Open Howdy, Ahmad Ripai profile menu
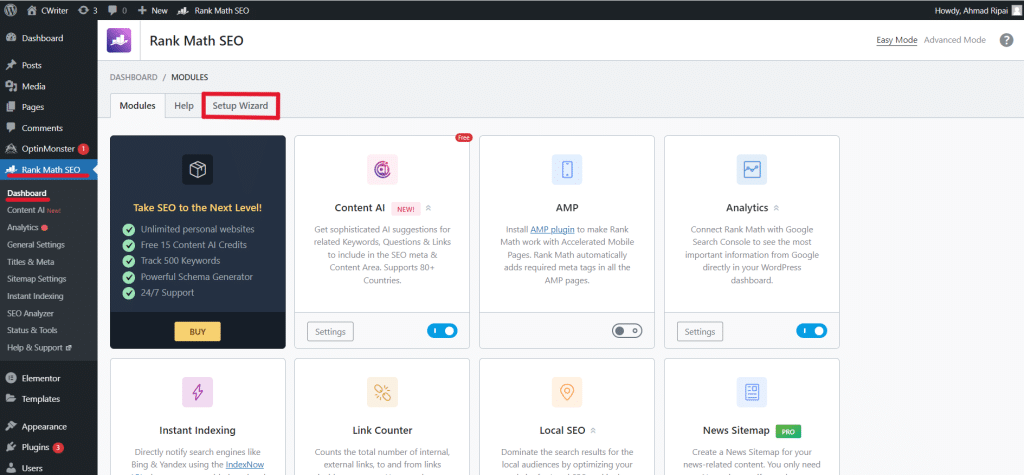 pos(976,10)
